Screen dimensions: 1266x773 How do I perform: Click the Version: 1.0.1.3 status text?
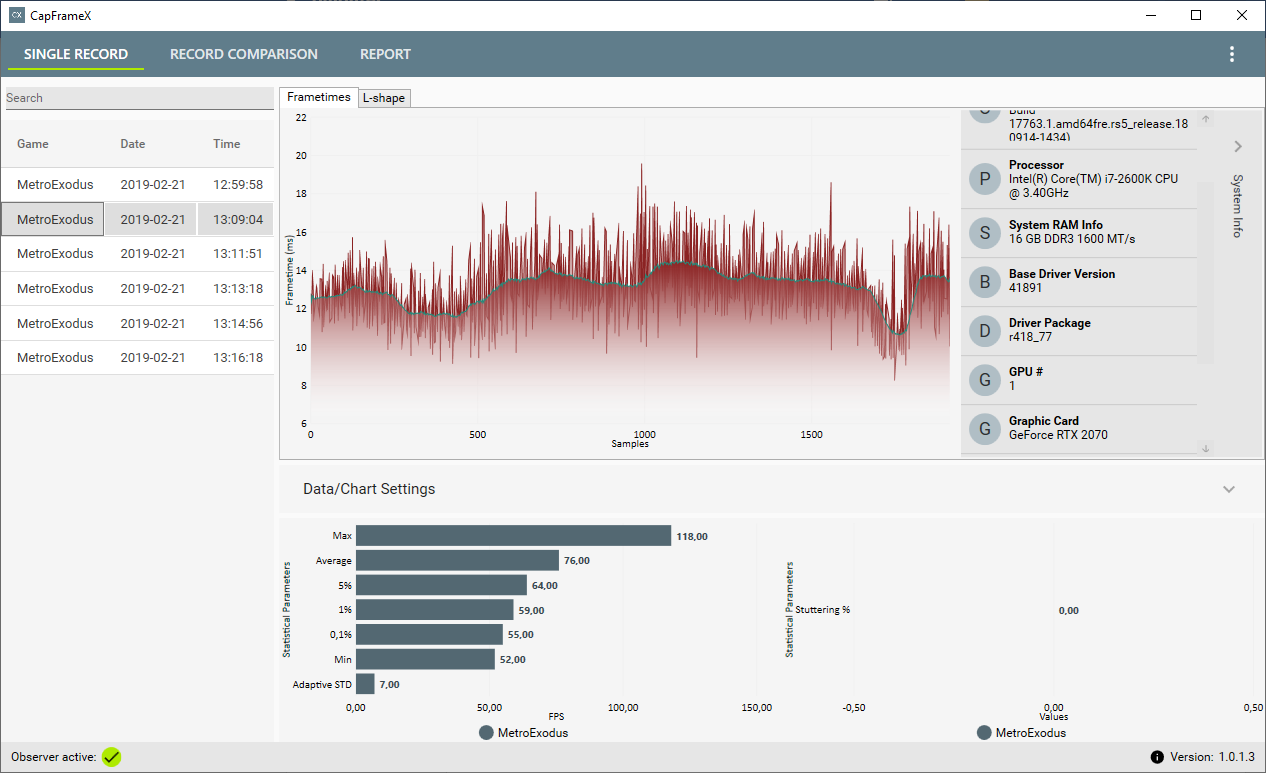[x=1212, y=757]
